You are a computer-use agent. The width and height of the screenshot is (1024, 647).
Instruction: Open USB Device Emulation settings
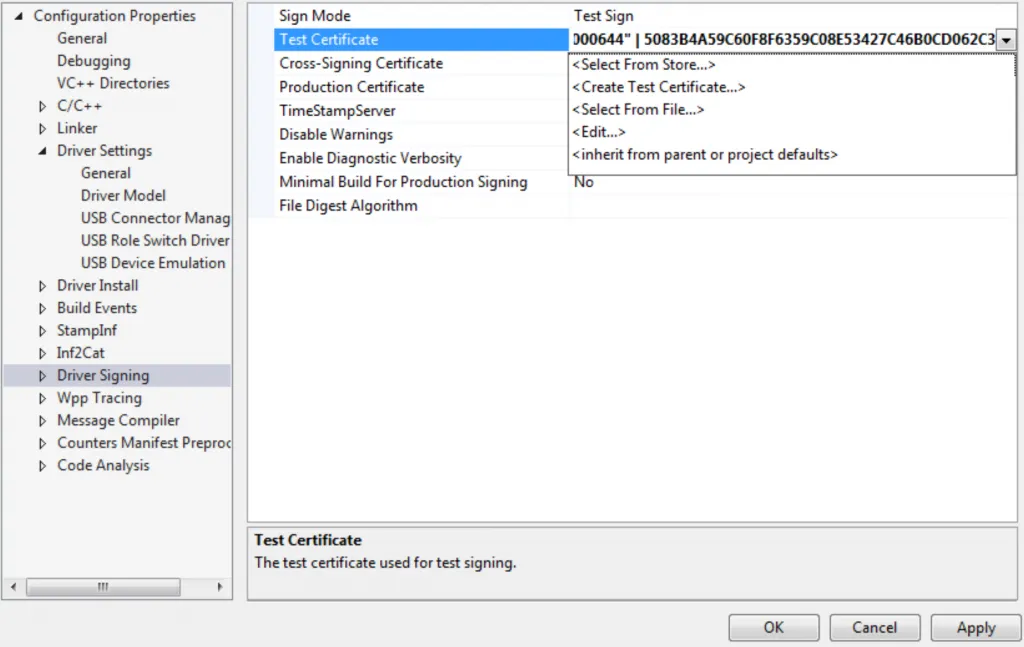(153, 263)
